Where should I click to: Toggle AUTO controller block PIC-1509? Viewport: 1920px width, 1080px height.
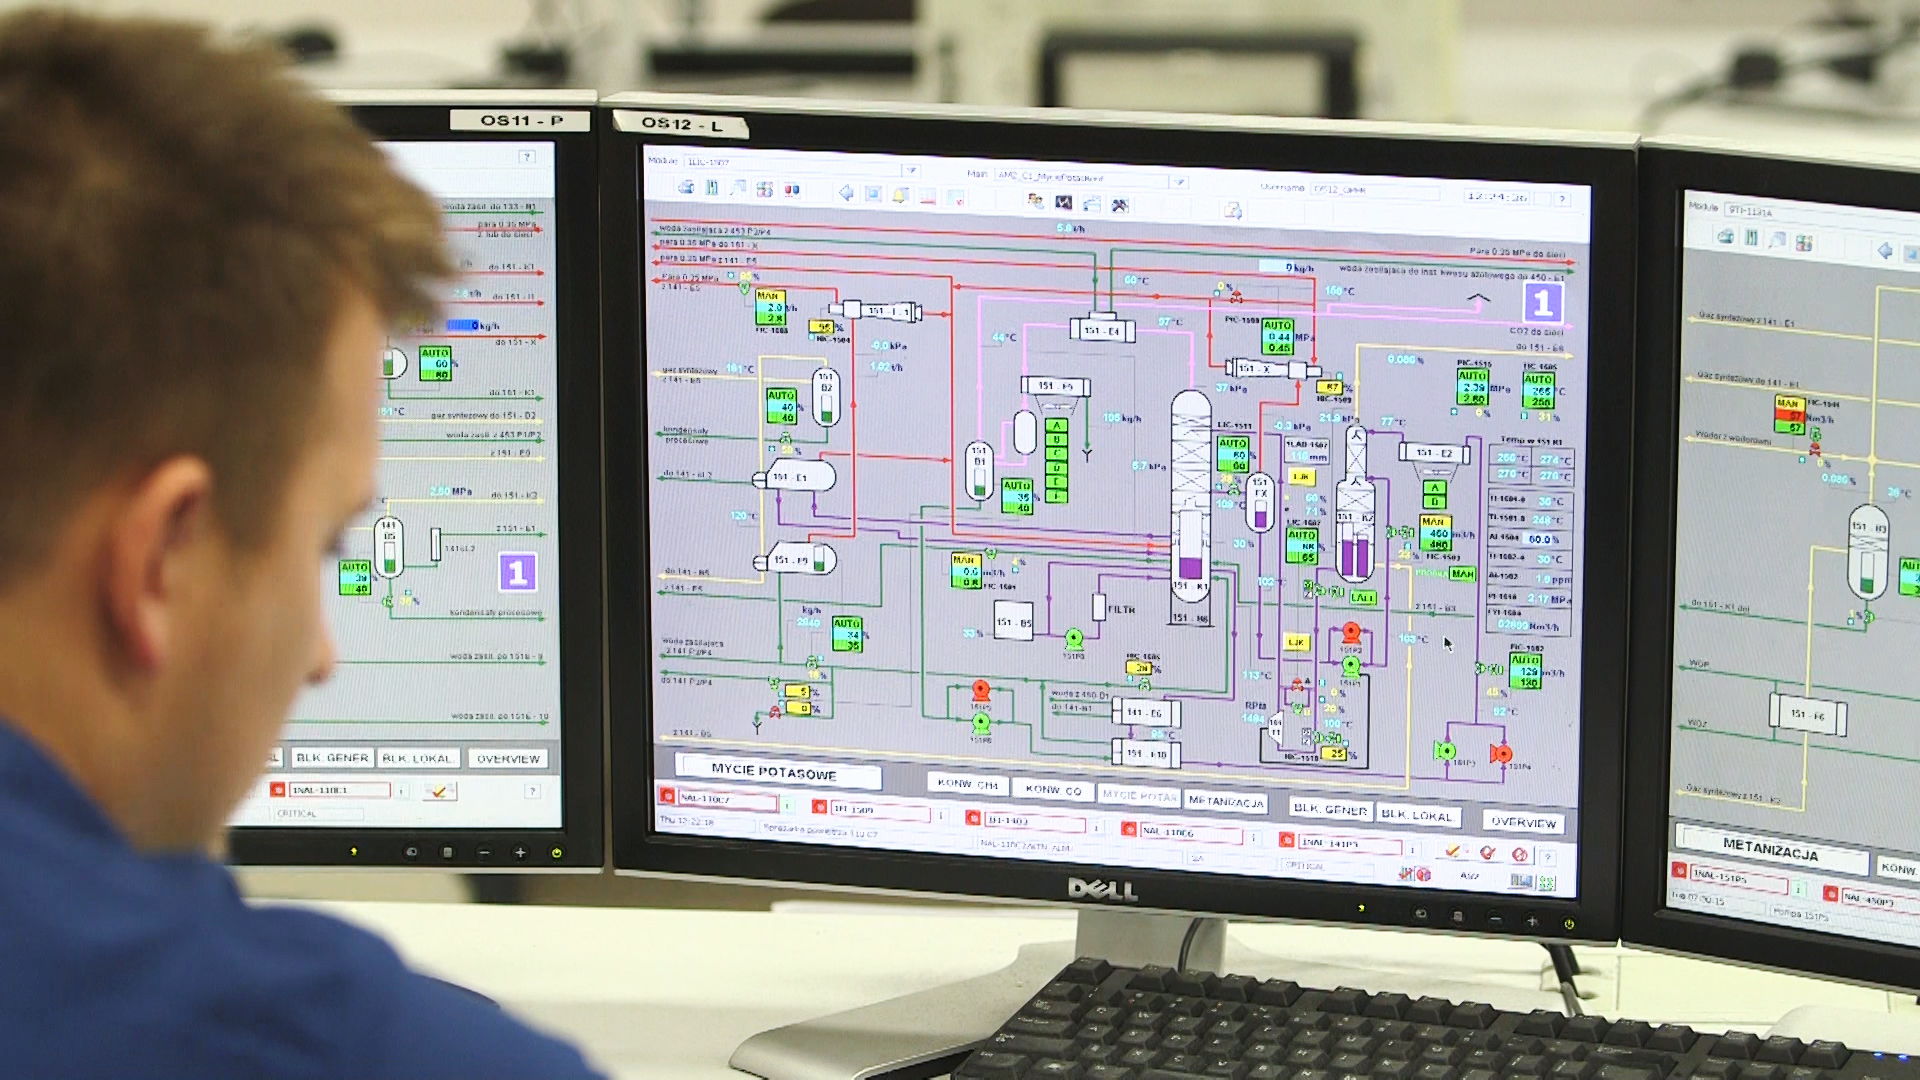coord(1277,336)
